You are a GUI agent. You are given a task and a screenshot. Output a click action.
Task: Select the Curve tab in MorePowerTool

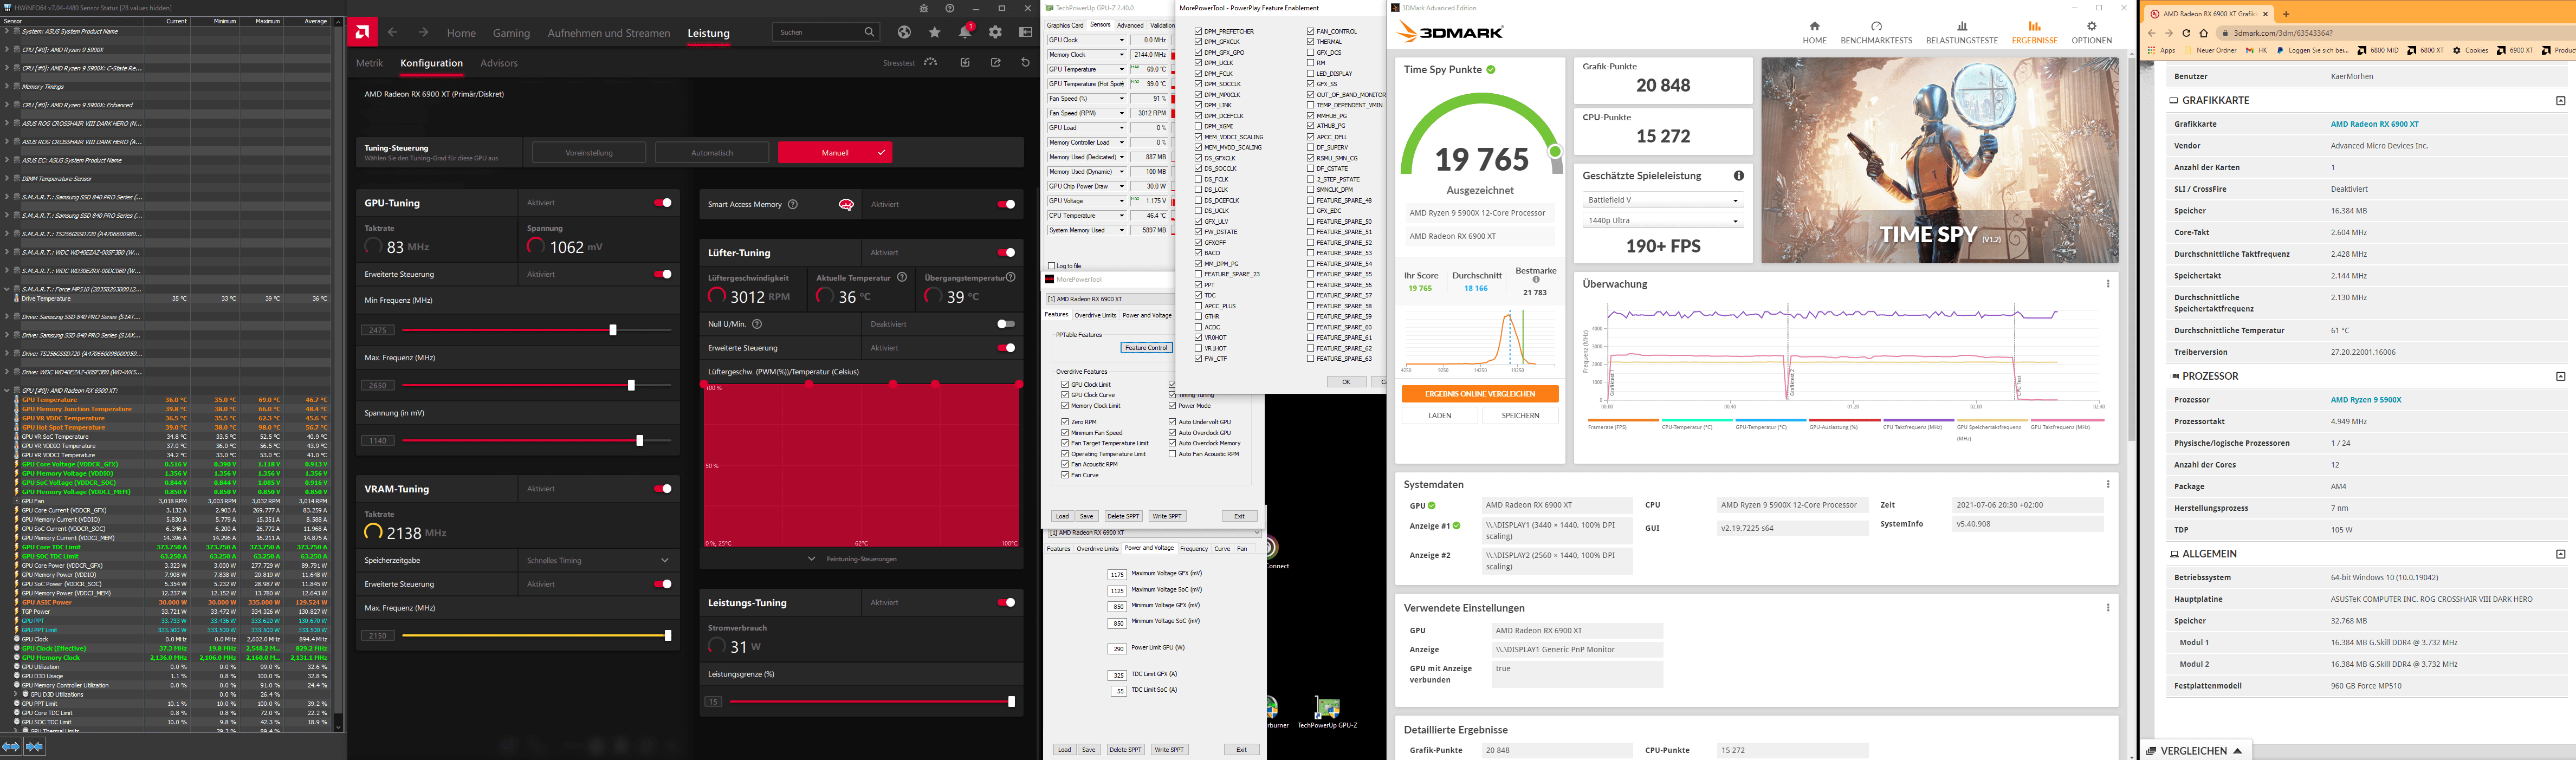coord(1222,548)
